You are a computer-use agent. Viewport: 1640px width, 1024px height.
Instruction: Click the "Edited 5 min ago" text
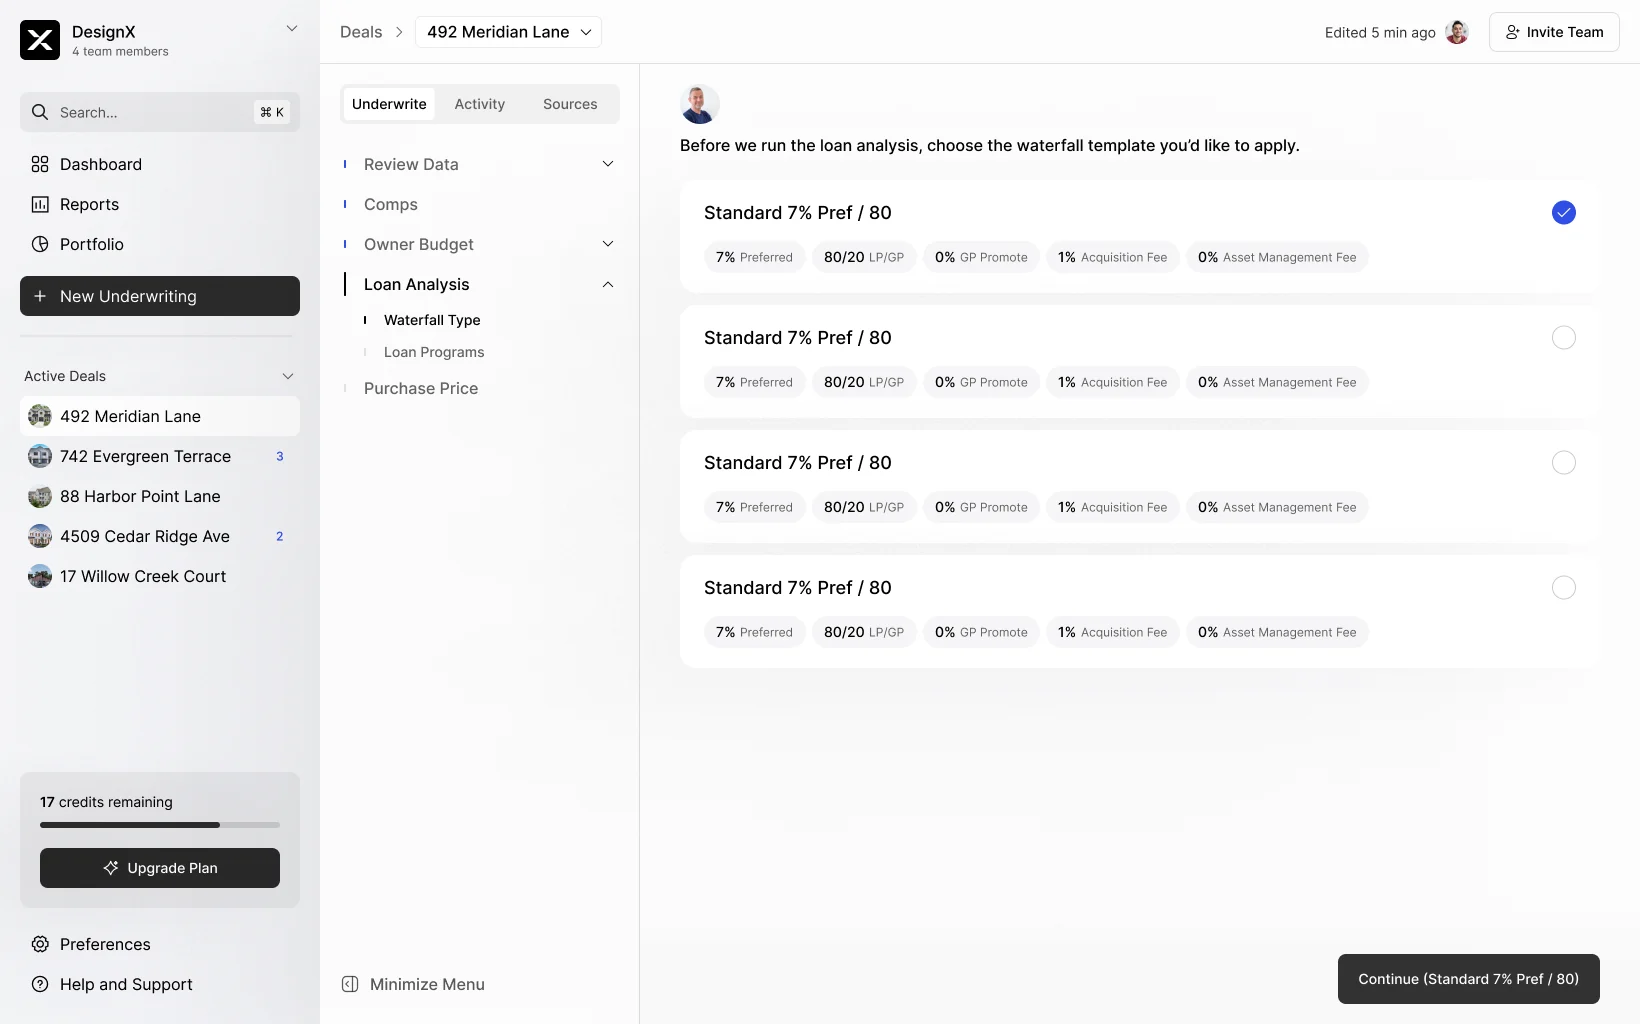pyautogui.click(x=1380, y=32)
